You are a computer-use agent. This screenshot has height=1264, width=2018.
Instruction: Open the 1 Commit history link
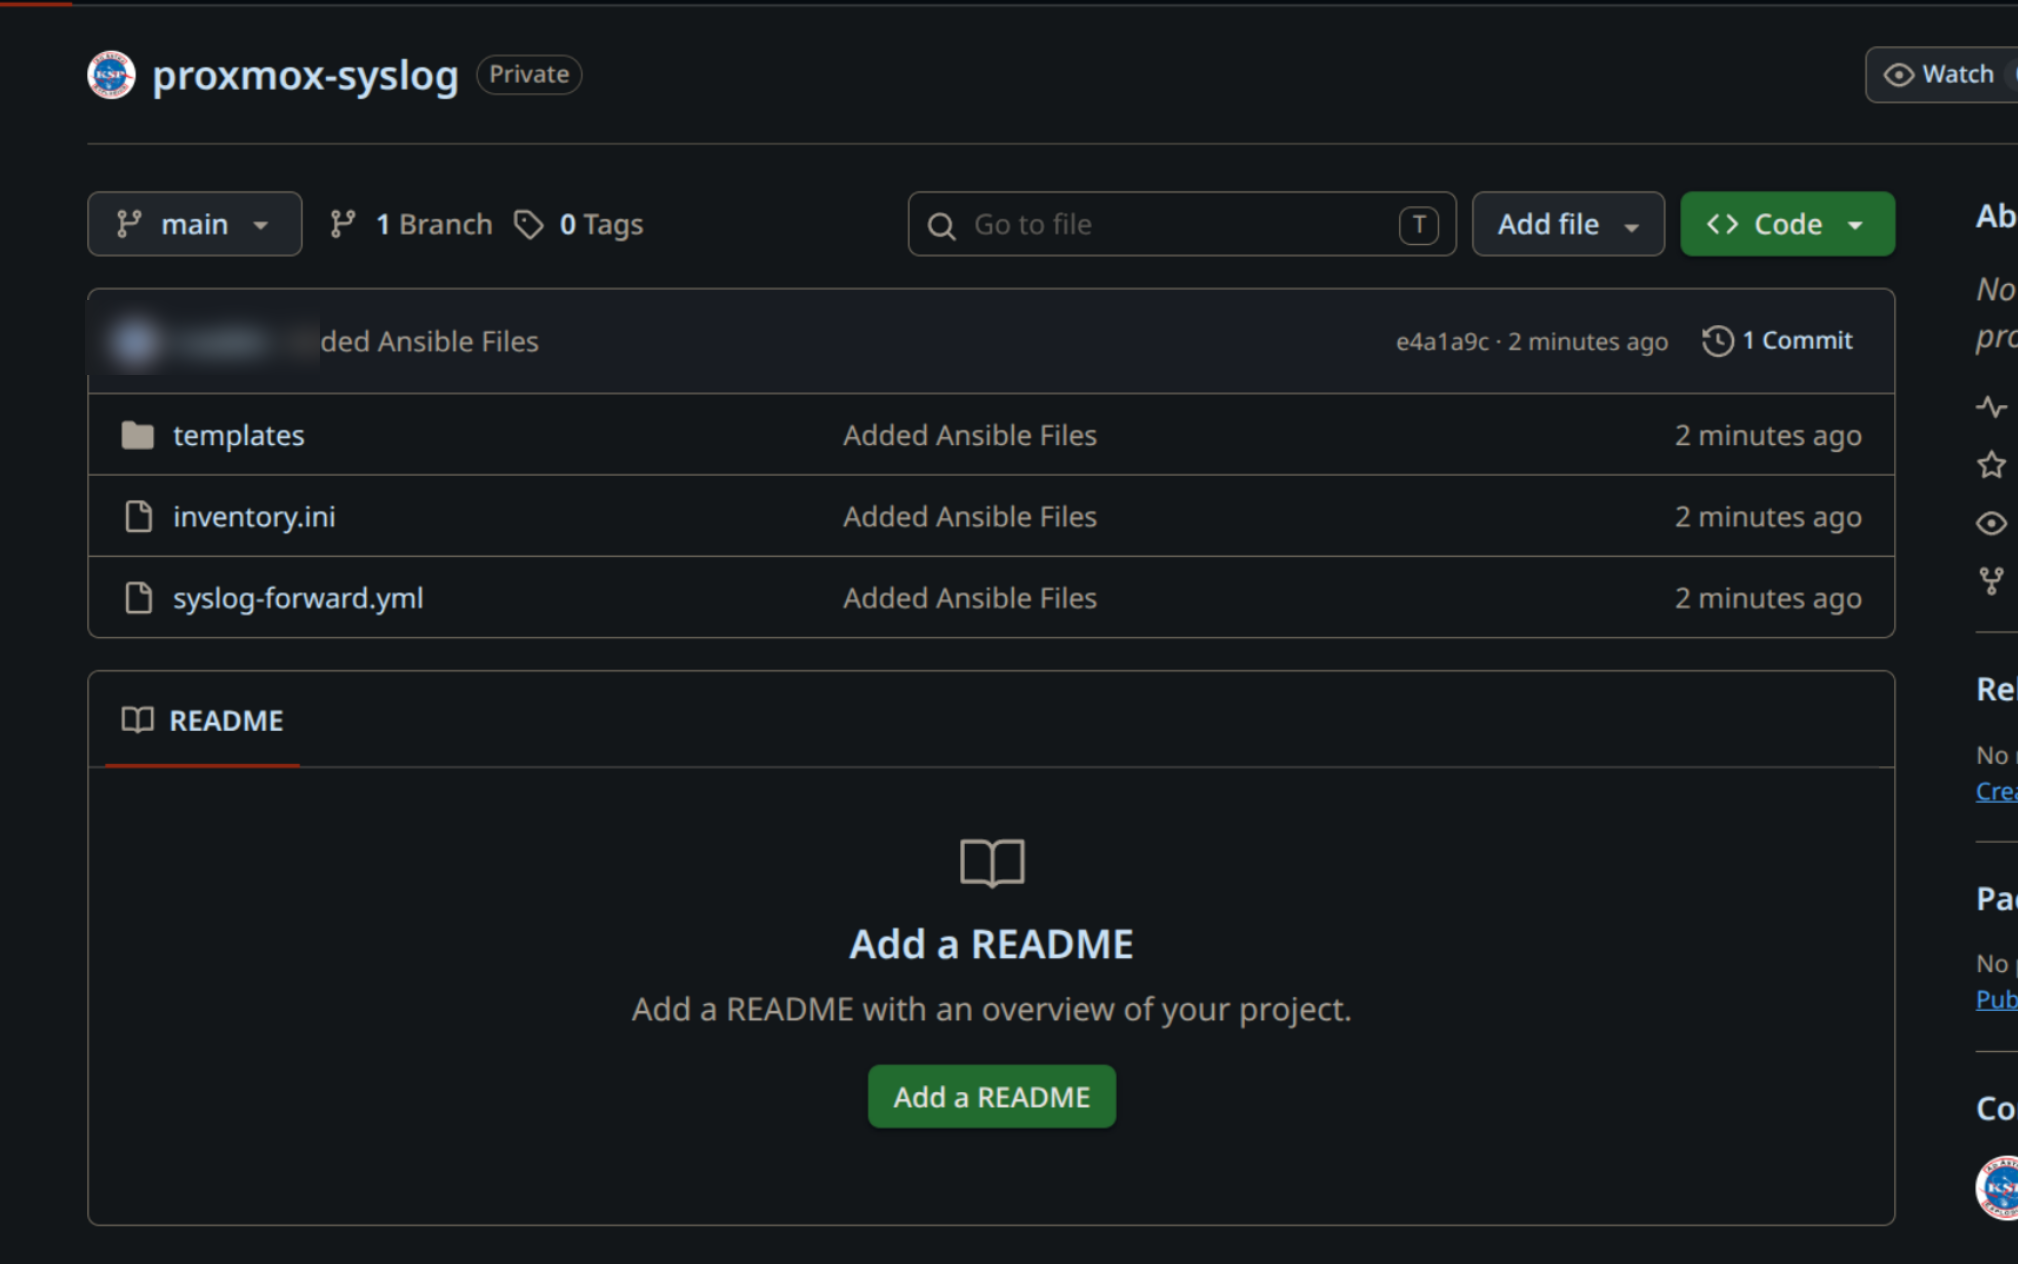[x=1777, y=341]
